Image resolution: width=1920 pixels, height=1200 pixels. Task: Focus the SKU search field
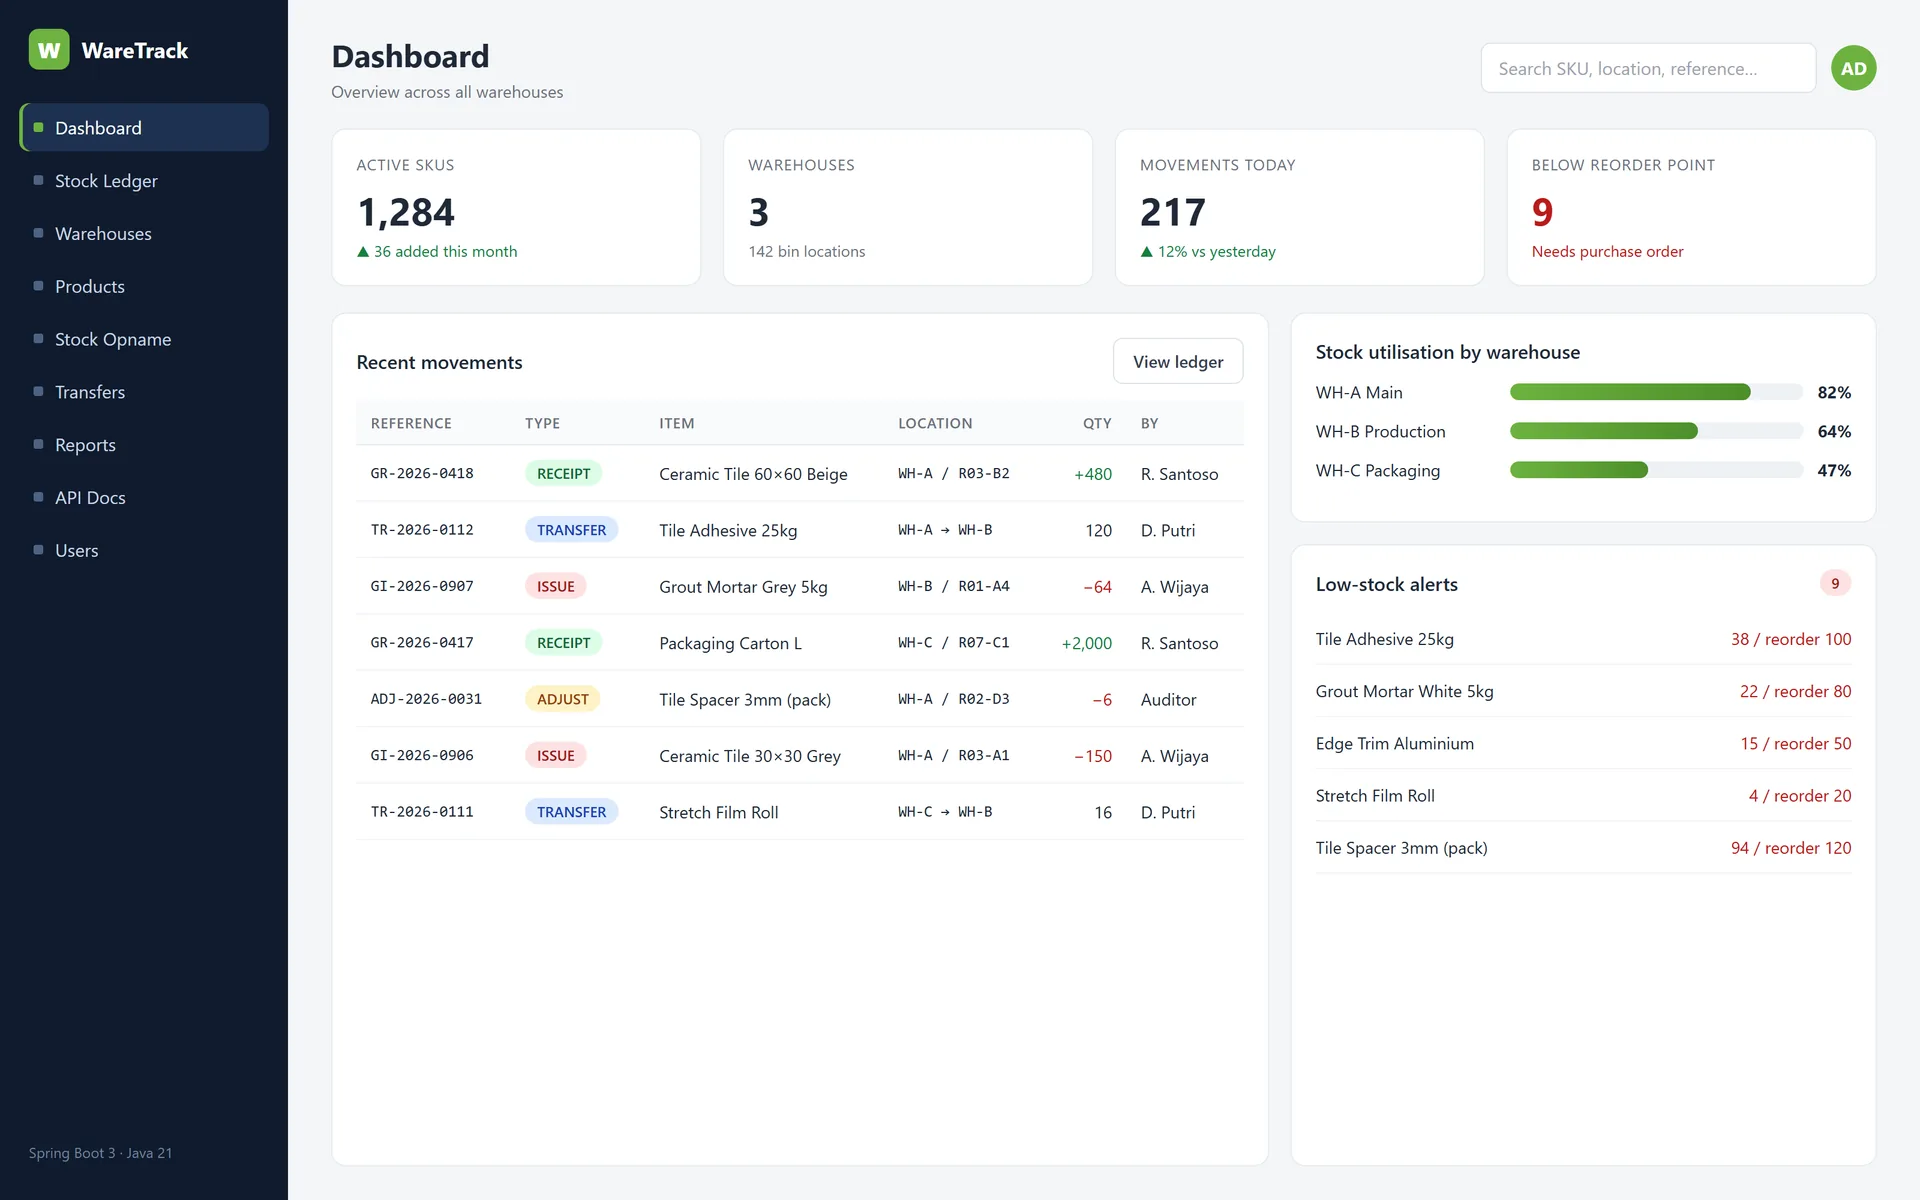1648,68
